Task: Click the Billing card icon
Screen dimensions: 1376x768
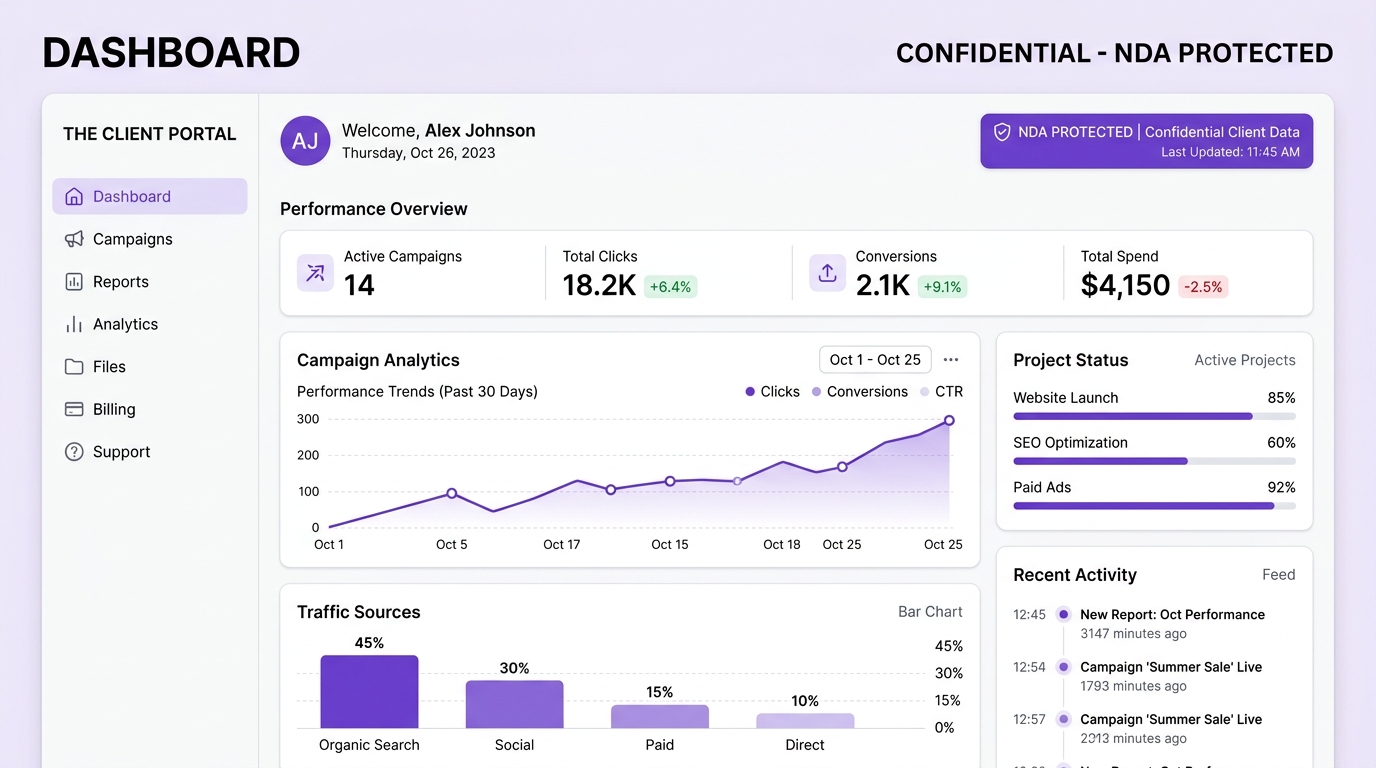Action: 74,409
